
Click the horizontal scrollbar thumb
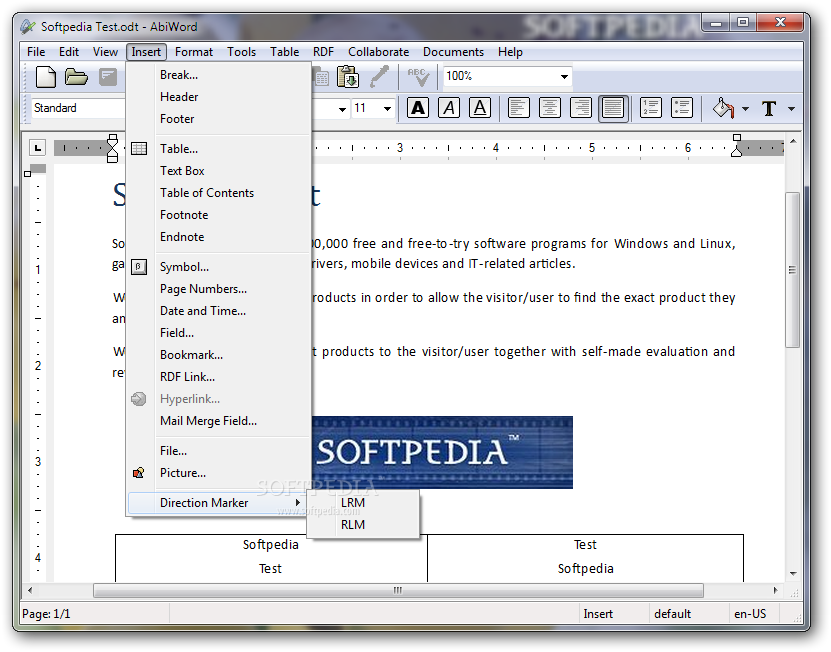(x=398, y=591)
